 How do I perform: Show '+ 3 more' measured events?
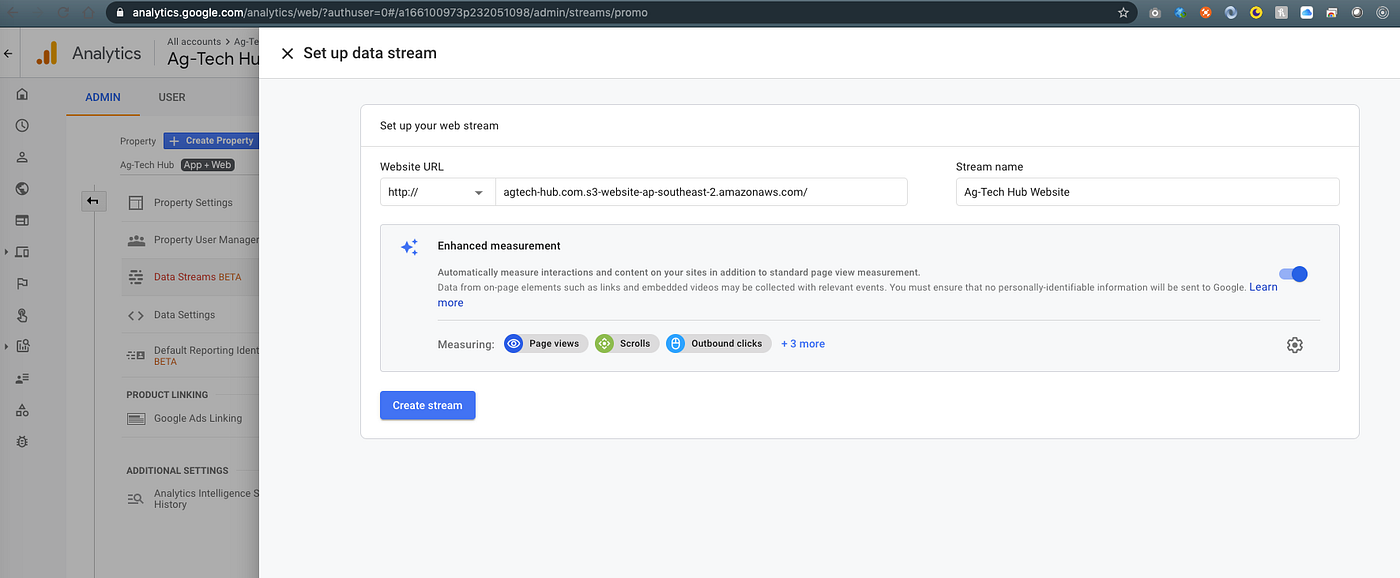click(x=803, y=344)
